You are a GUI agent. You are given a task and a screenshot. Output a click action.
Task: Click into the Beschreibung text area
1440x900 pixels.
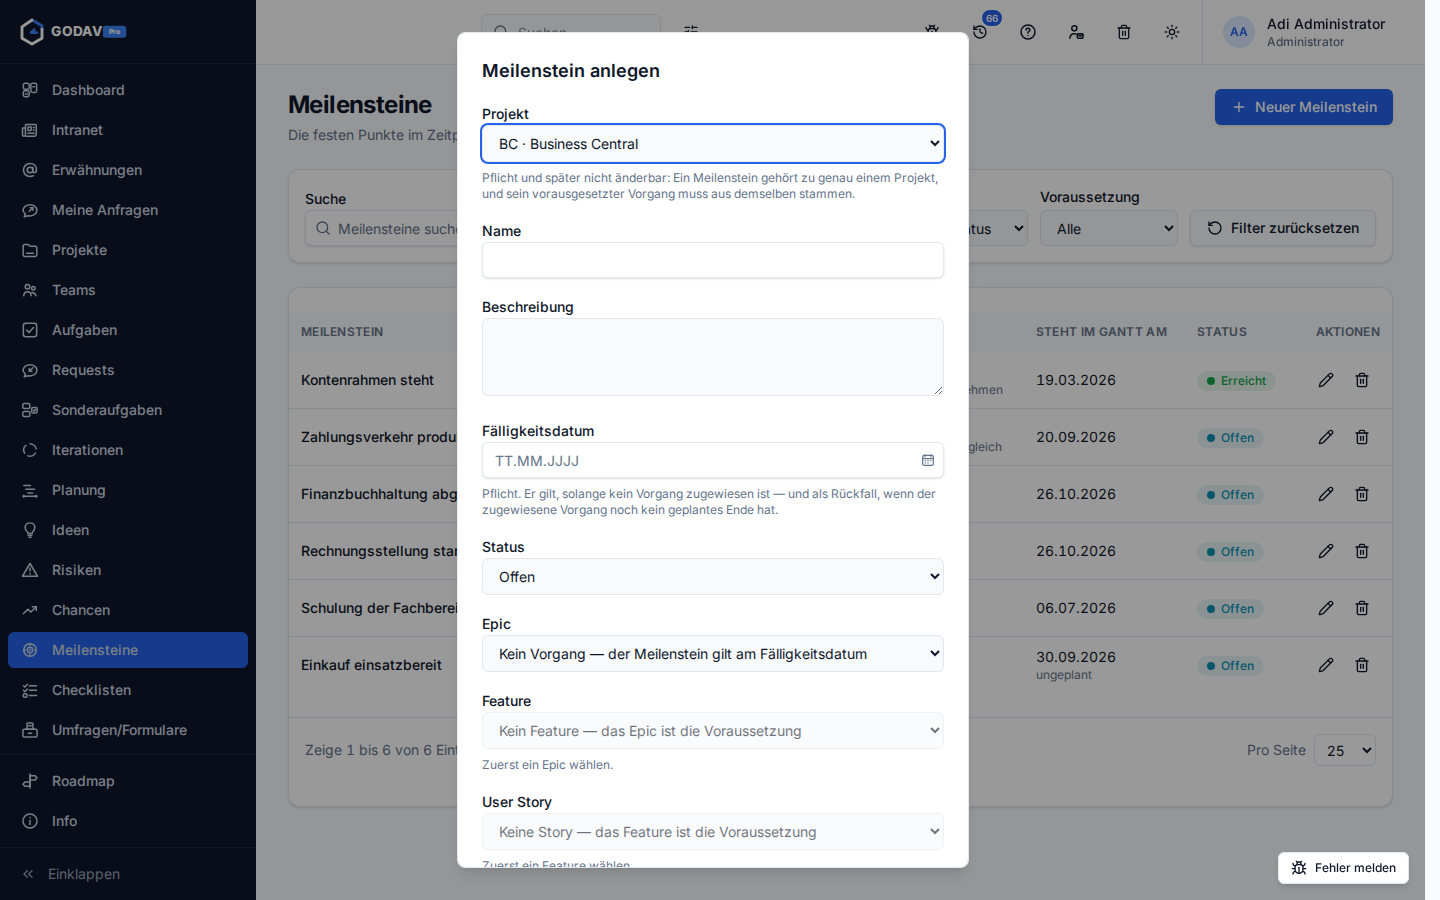click(713, 357)
